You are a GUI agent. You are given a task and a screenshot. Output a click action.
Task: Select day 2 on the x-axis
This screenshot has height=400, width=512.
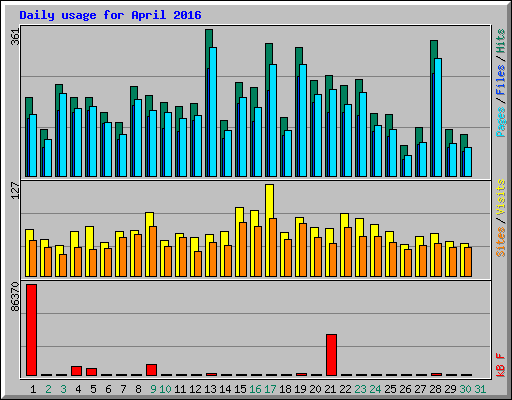(48, 389)
